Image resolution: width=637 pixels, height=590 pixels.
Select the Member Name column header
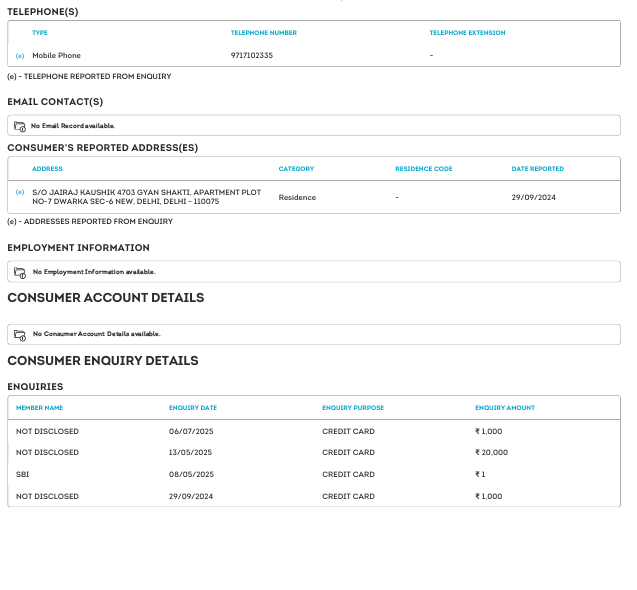[39, 408]
